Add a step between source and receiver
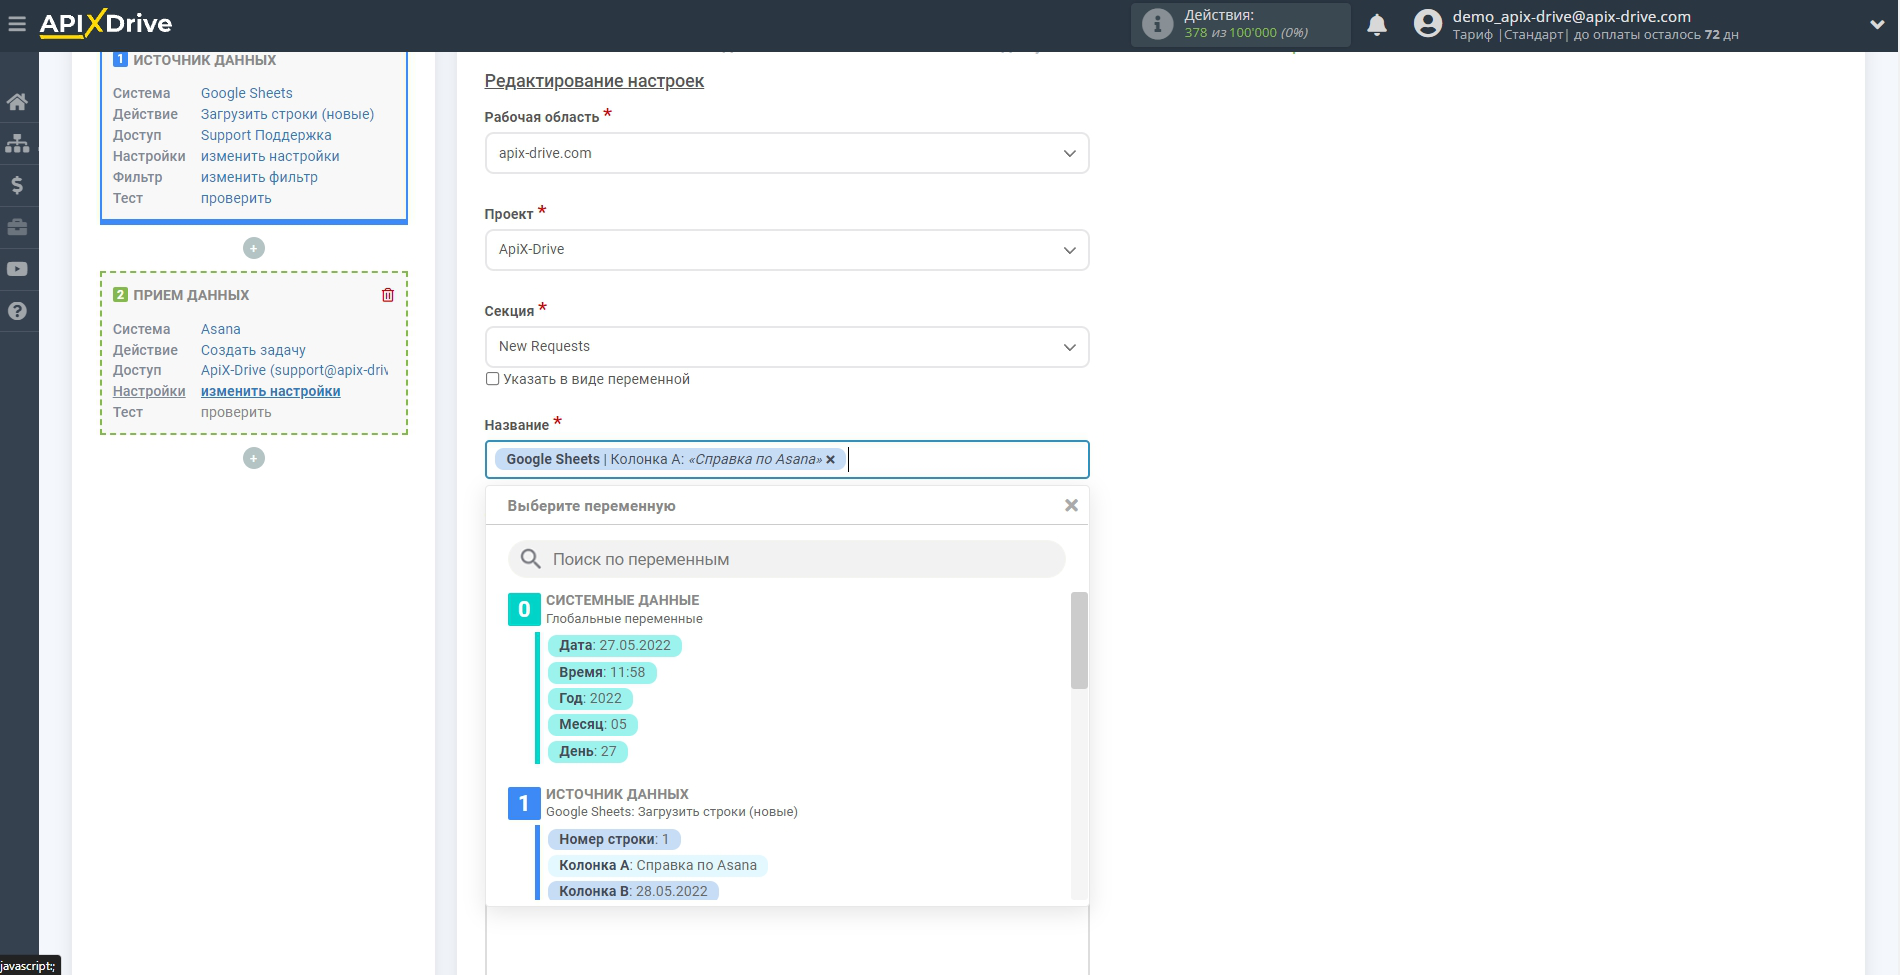The width and height of the screenshot is (1900, 975). pos(254,248)
